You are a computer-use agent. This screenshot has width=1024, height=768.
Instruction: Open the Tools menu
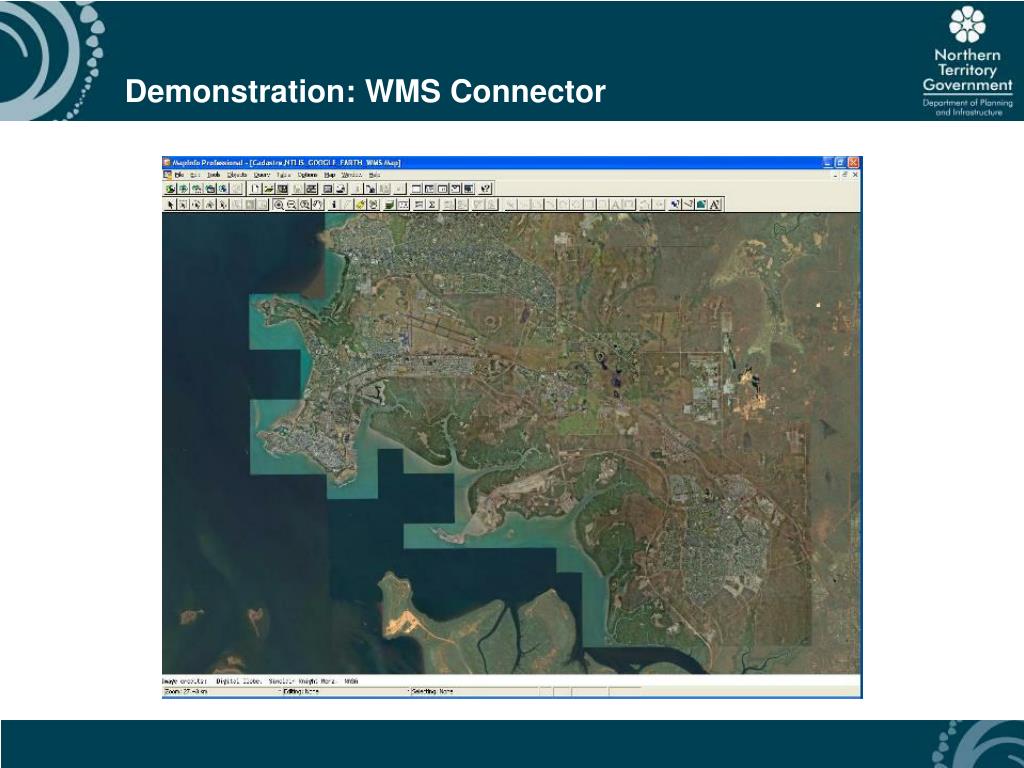tap(214, 175)
